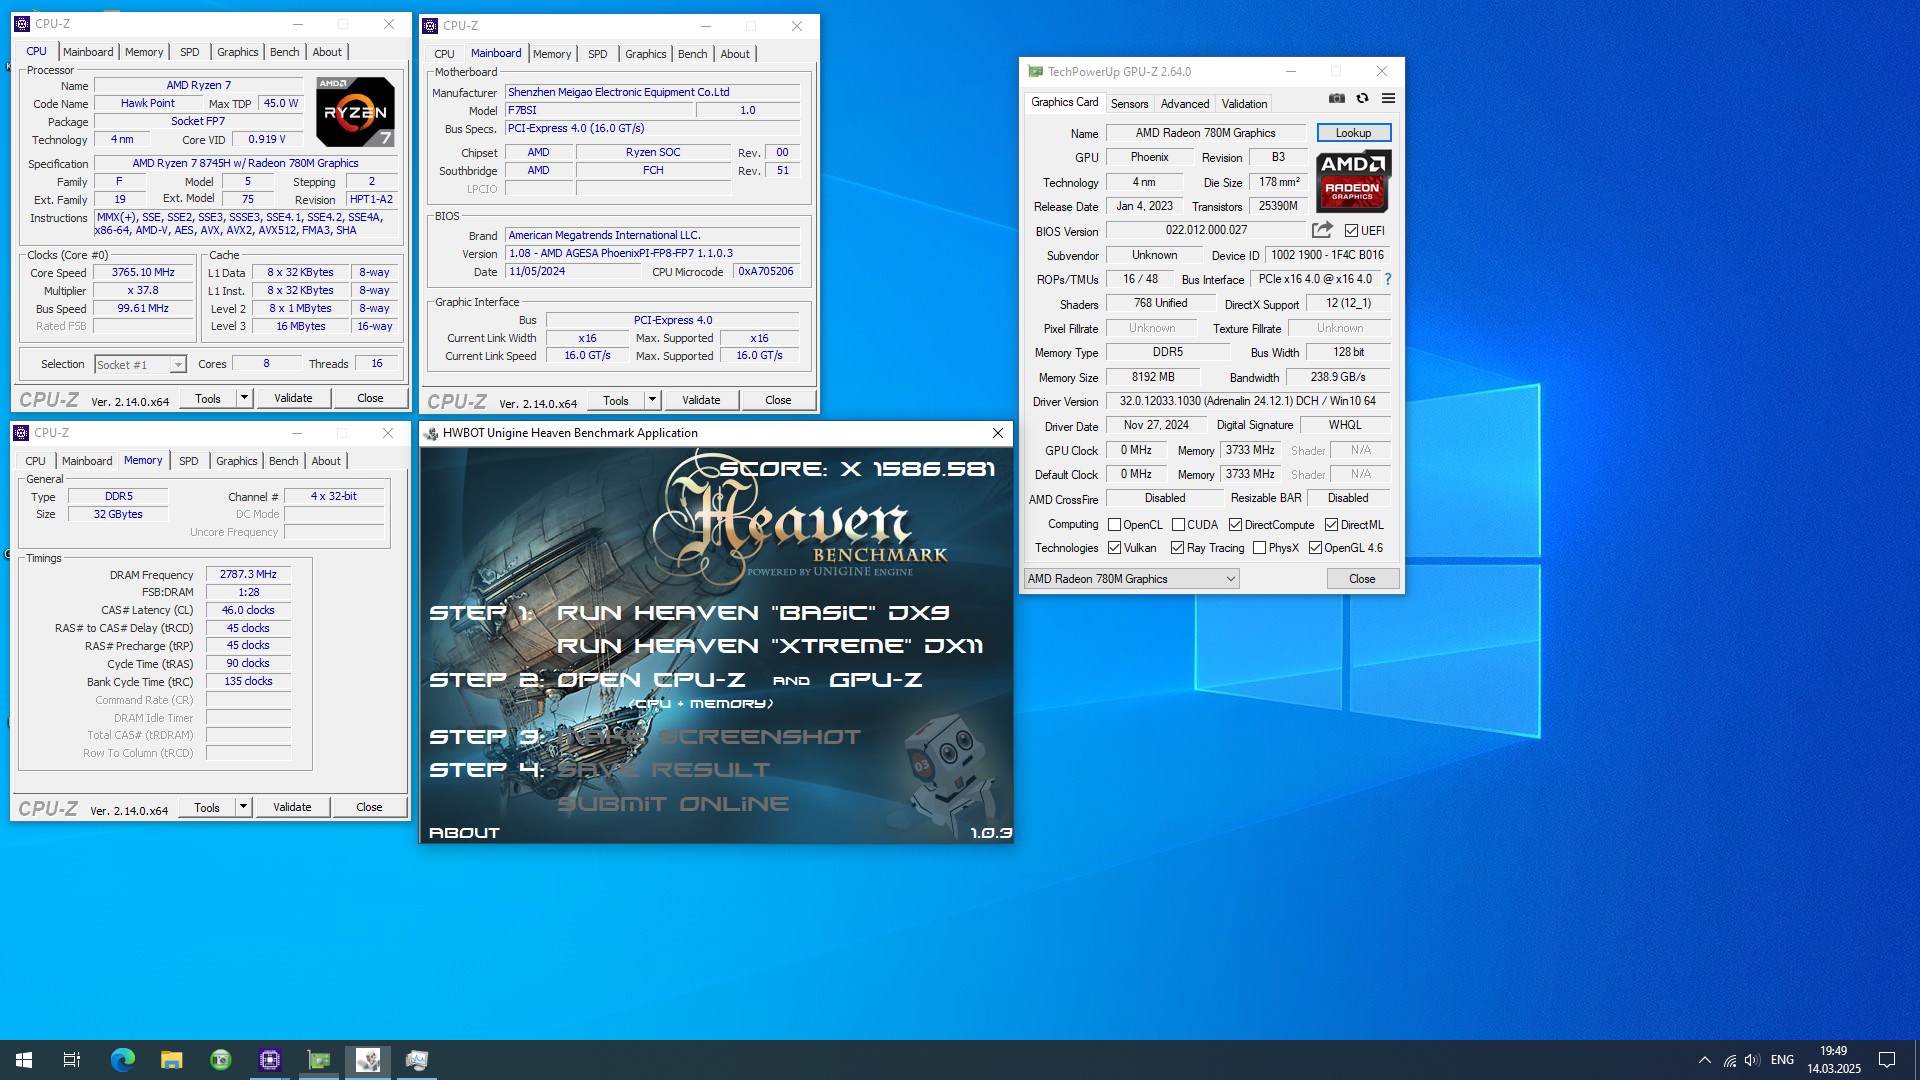This screenshot has height=1080, width=1920.
Task: Click Validate in CPU-Z CPU window
Action: [x=293, y=398]
